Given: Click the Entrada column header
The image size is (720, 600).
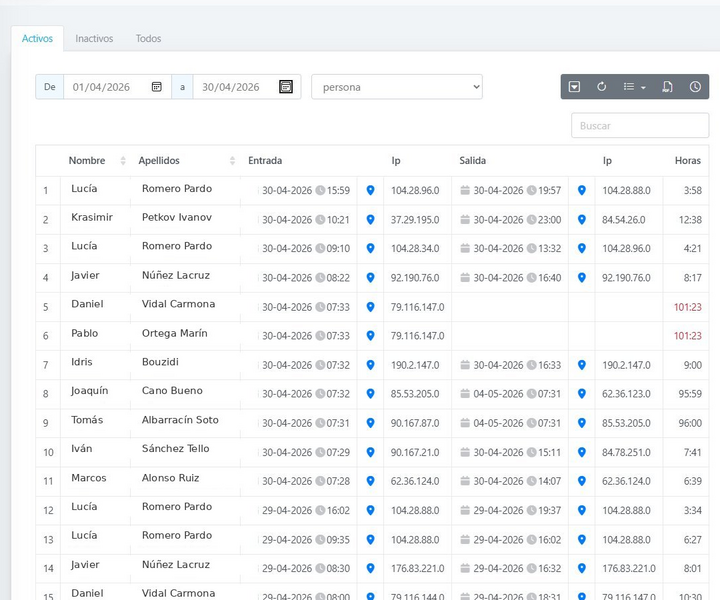Looking at the screenshot, I should point(265,161).
